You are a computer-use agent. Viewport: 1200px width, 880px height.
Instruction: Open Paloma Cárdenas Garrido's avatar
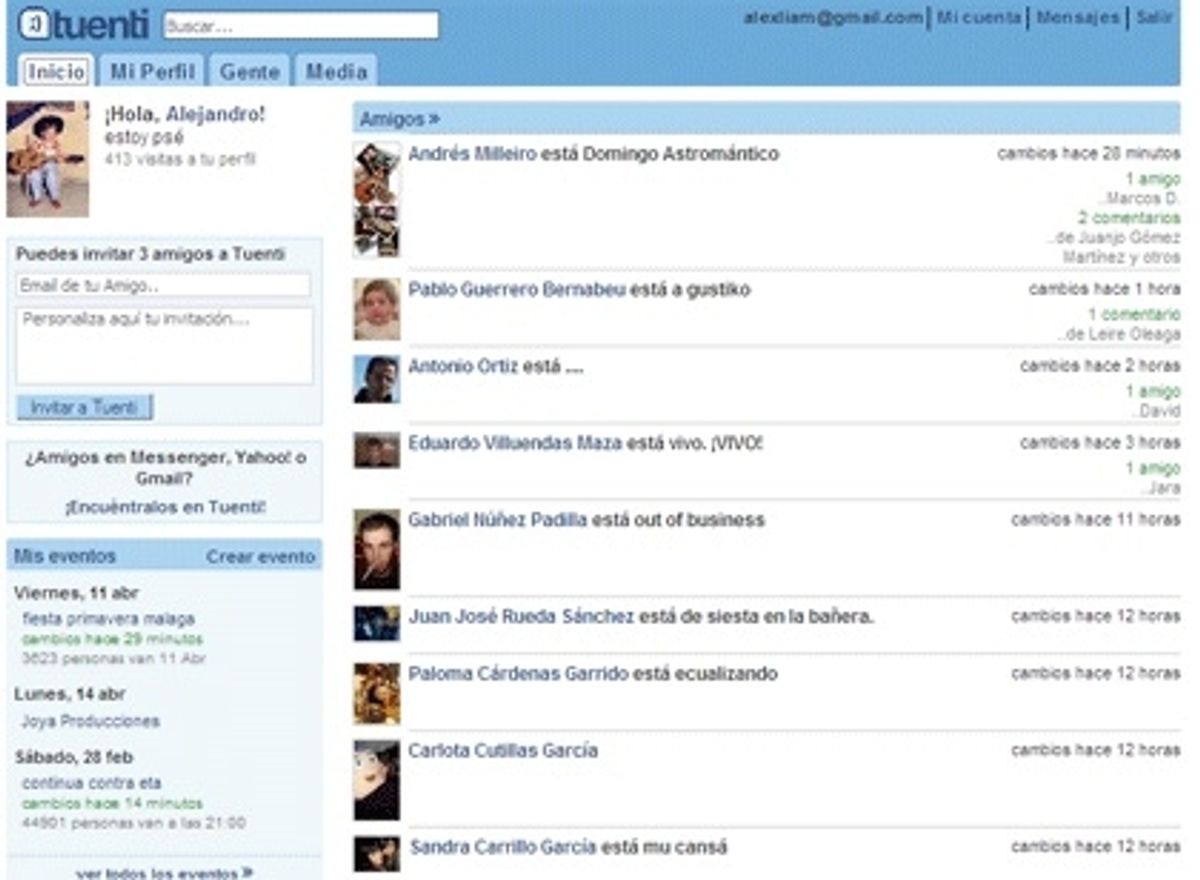click(377, 693)
